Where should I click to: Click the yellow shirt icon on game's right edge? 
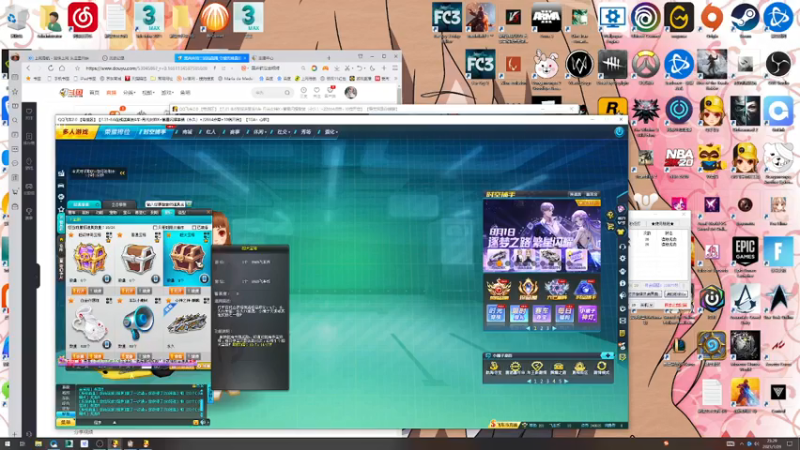(621, 232)
